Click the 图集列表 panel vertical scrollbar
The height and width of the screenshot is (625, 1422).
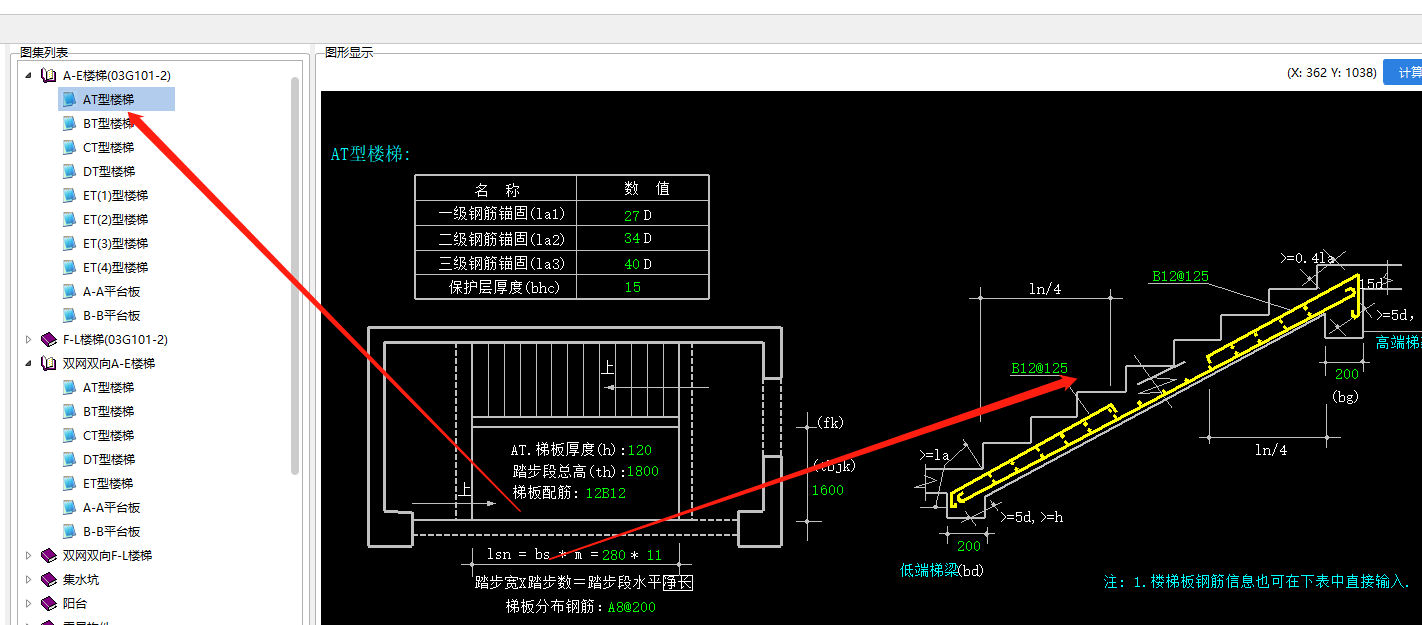pyautogui.click(x=295, y=275)
